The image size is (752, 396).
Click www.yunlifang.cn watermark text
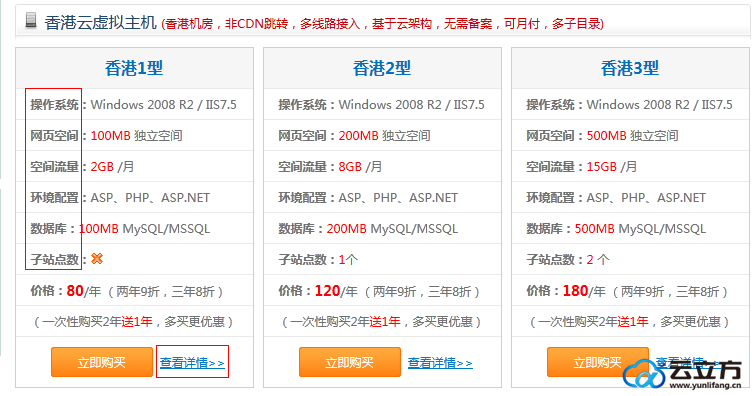pyautogui.click(x=705, y=385)
